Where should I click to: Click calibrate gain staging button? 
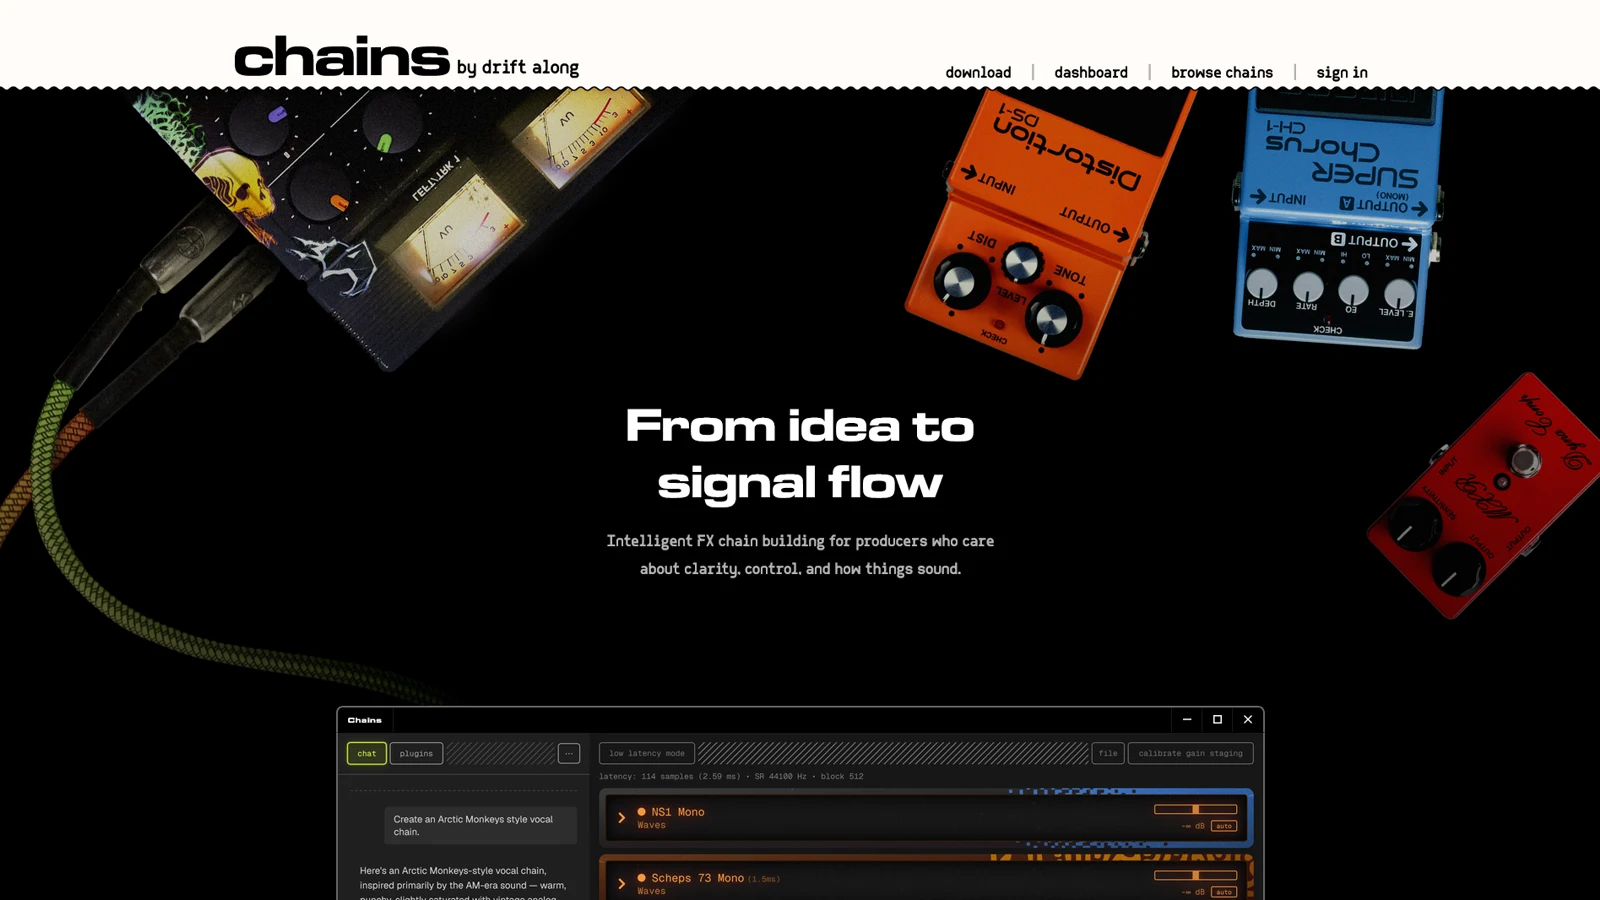tap(1190, 753)
